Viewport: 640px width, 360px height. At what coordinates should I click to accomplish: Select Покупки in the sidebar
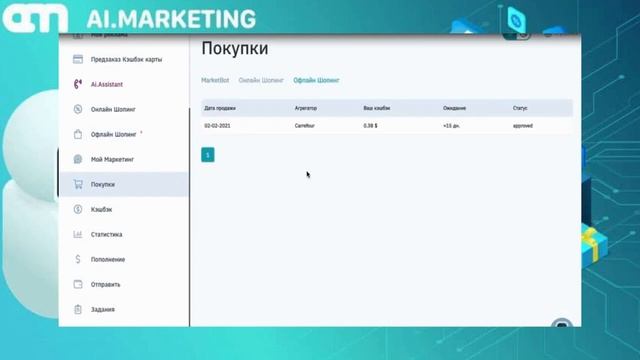point(124,184)
